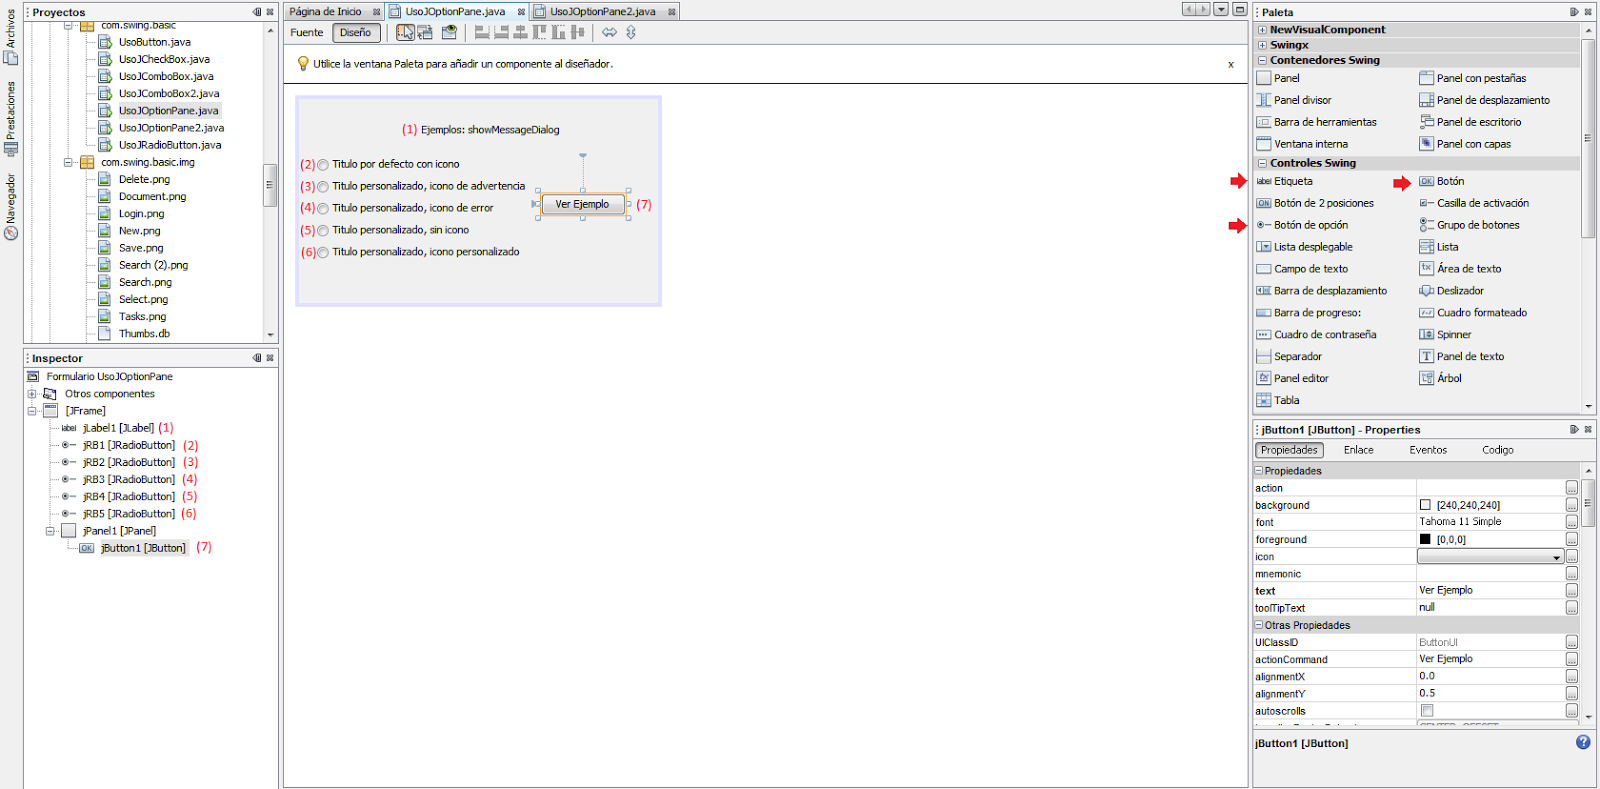Open the Navegador side panel
Image resolution: width=1600 pixels, height=789 pixels.
[x=11, y=206]
